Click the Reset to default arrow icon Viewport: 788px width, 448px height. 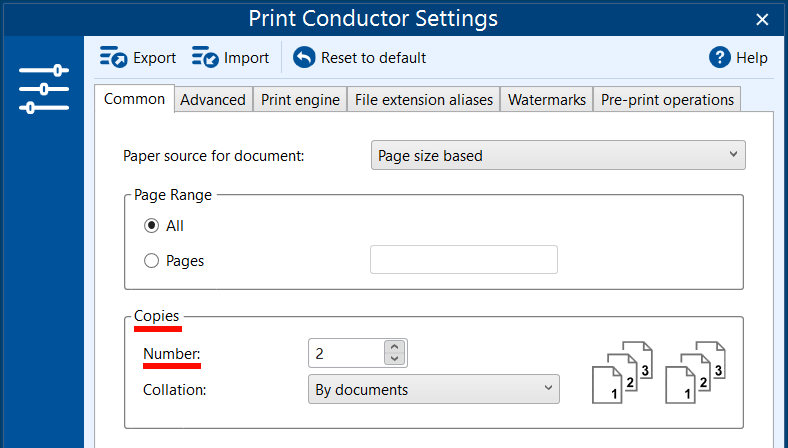point(304,58)
